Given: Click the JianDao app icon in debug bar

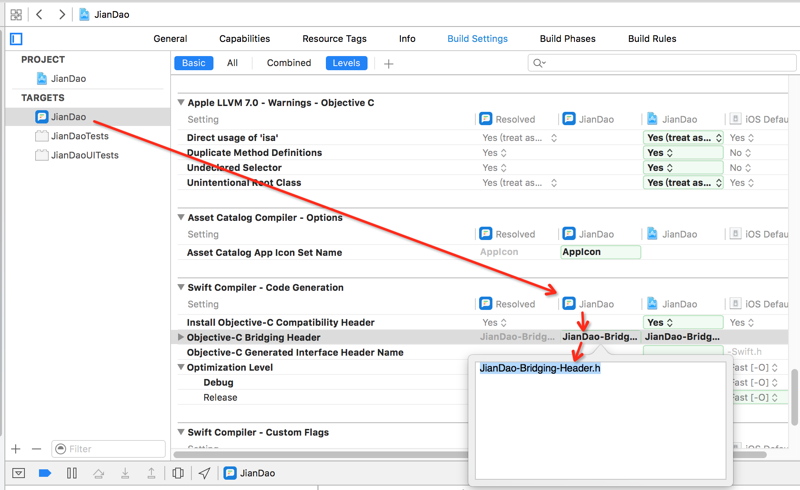Looking at the screenshot, I should point(230,473).
